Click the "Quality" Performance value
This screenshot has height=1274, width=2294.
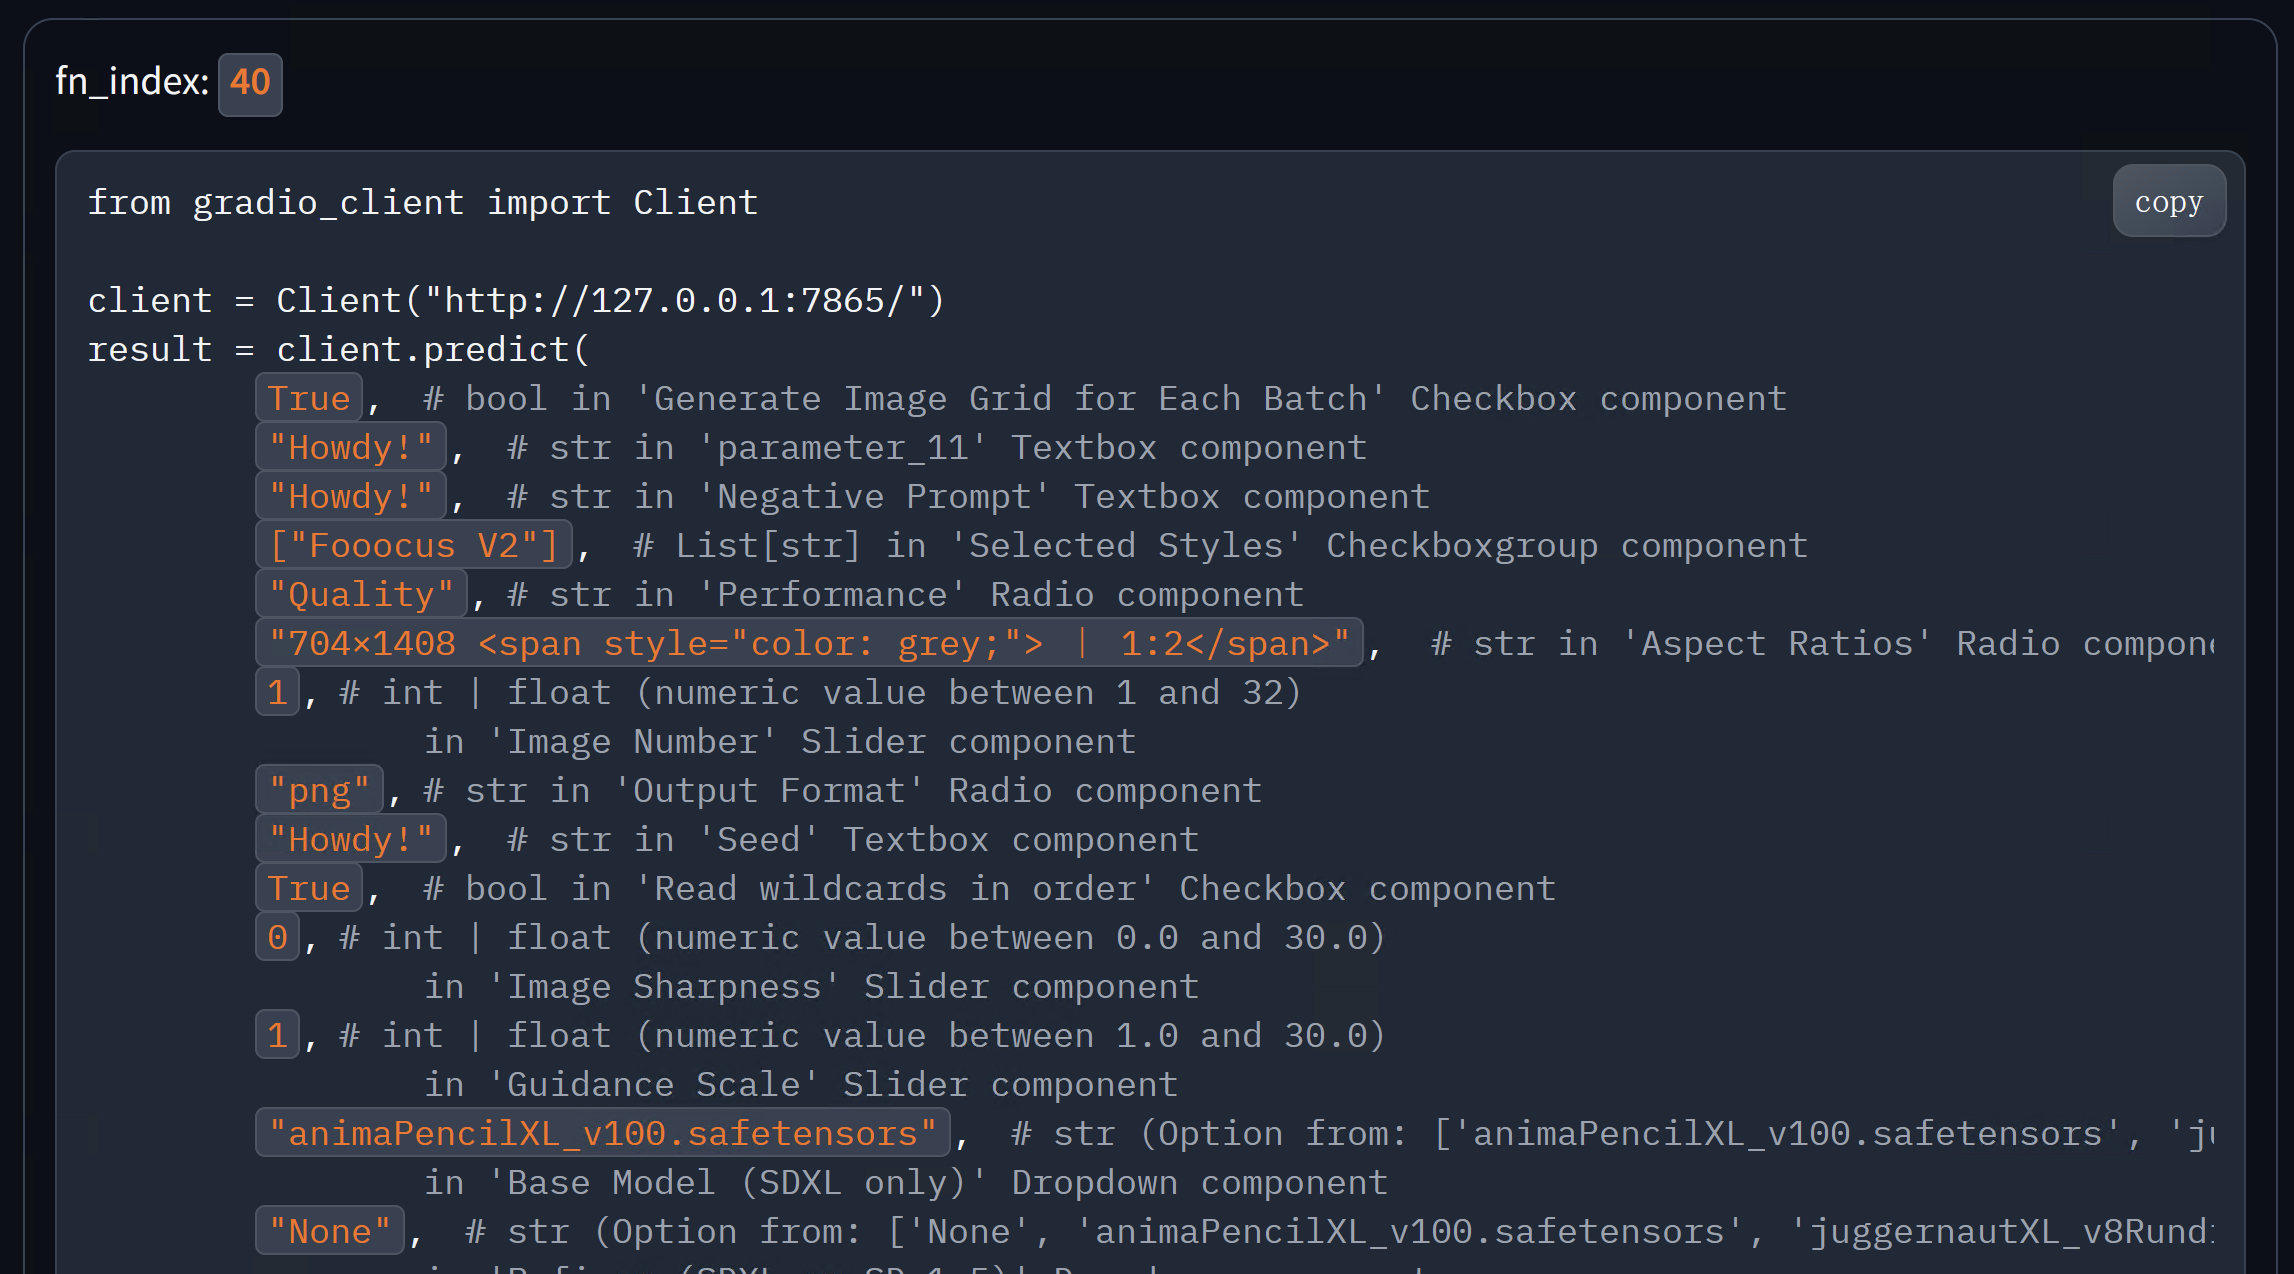coord(361,595)
